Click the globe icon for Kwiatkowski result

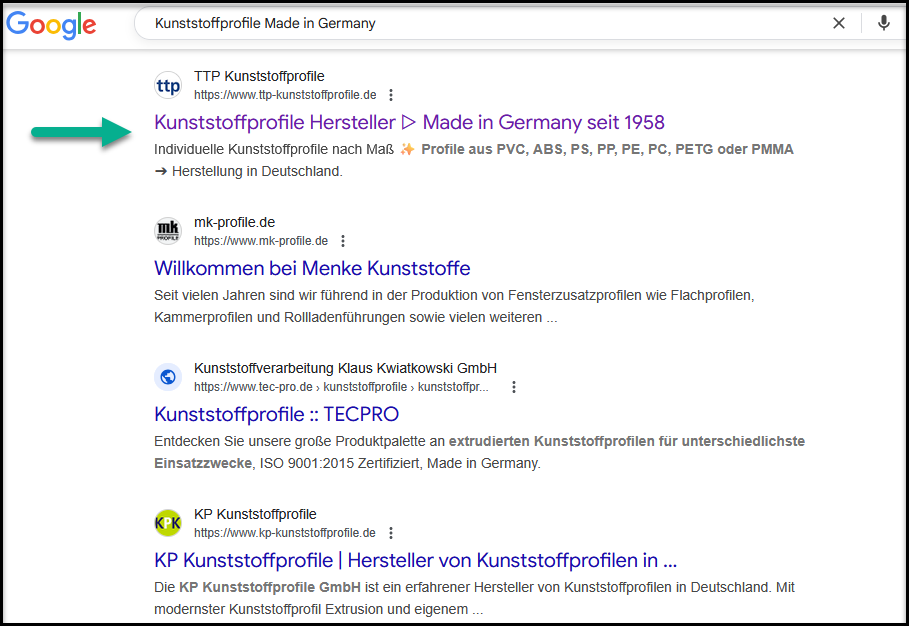168,377
